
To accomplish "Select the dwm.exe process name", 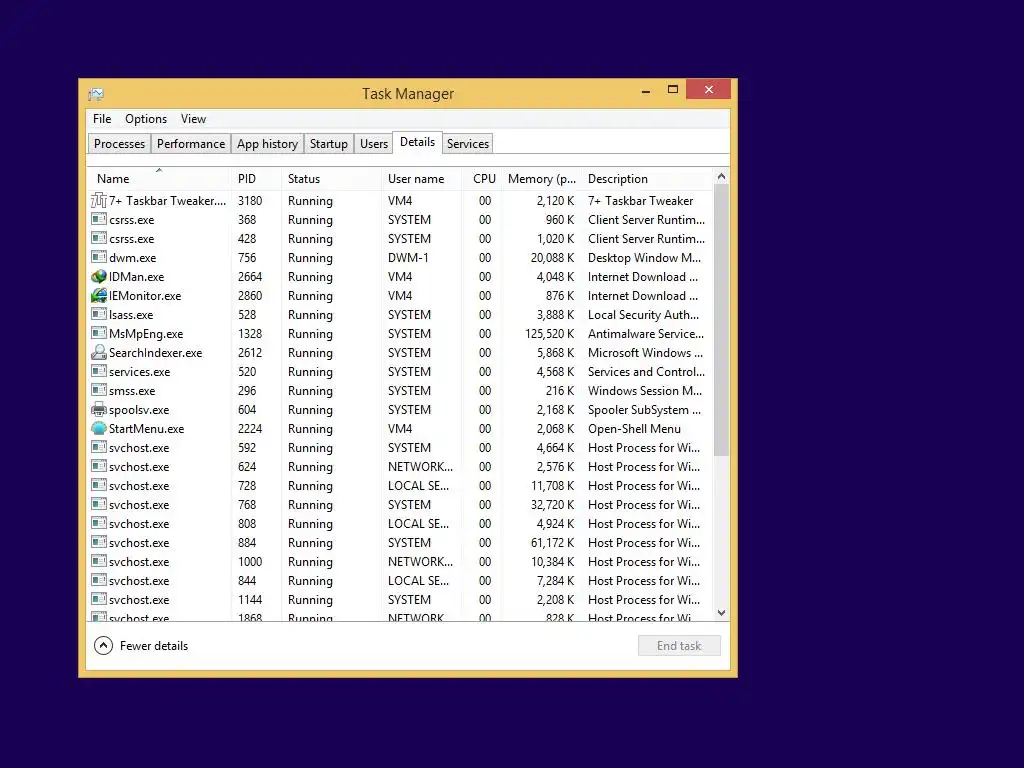I will pos(133,258).
